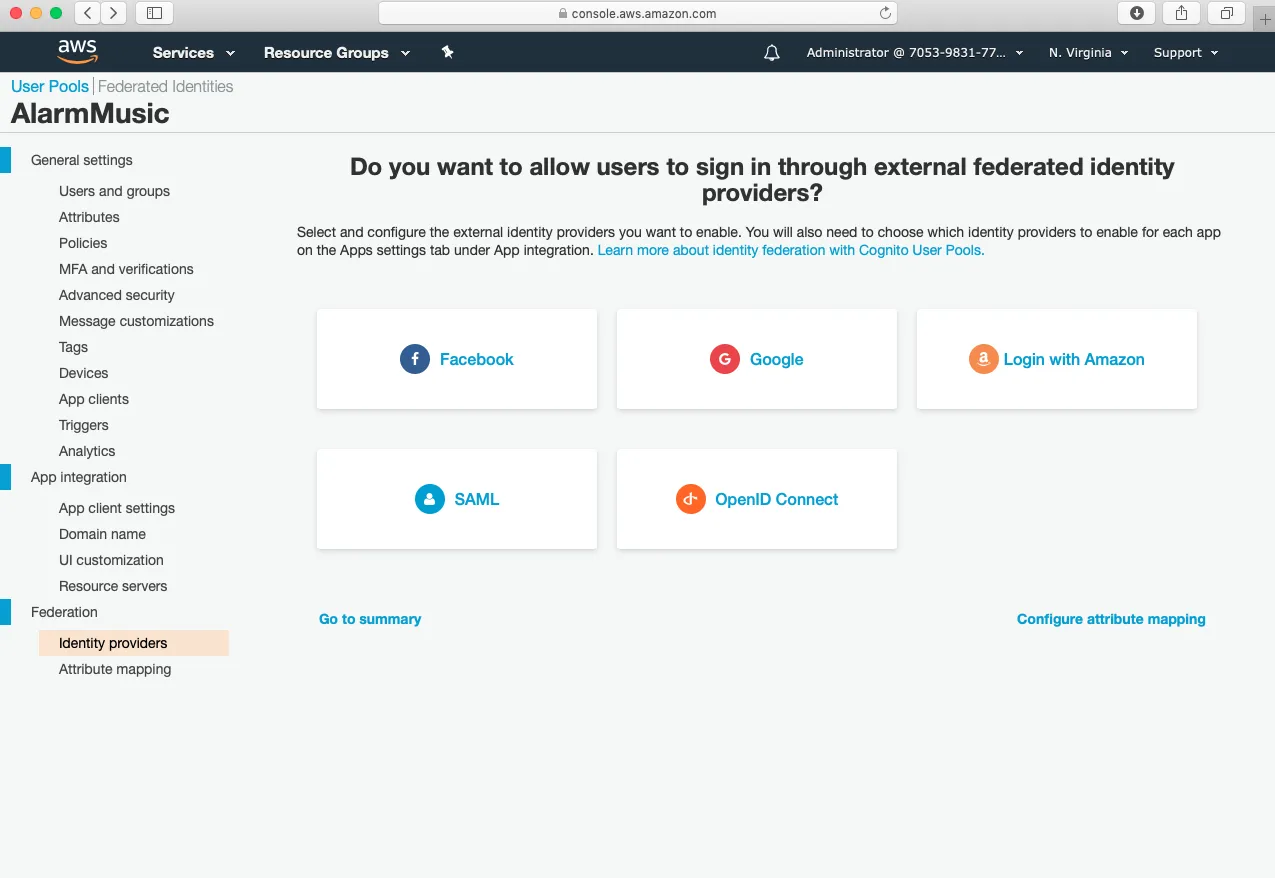Open the notifications bell
This screenshot has width=1275, height=878.
click(x=772, y=53)
